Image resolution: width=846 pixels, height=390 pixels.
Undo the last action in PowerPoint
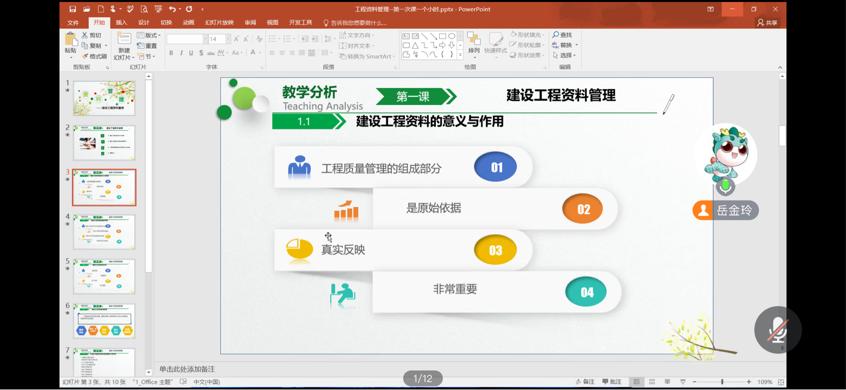pos(172,9)
